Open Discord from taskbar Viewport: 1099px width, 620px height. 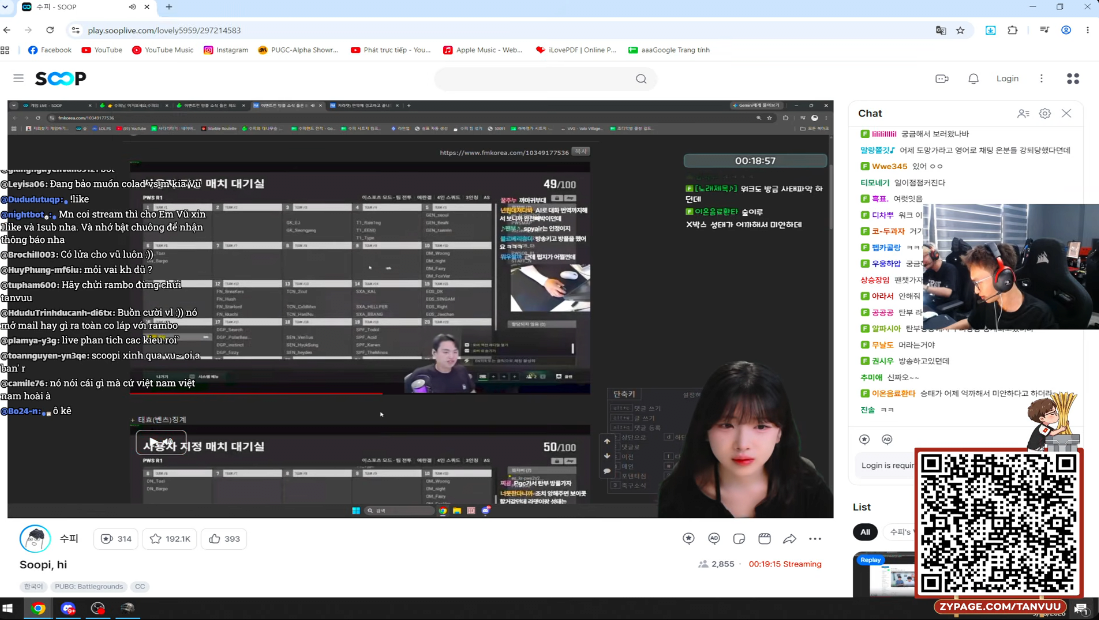tap(68, 608)
